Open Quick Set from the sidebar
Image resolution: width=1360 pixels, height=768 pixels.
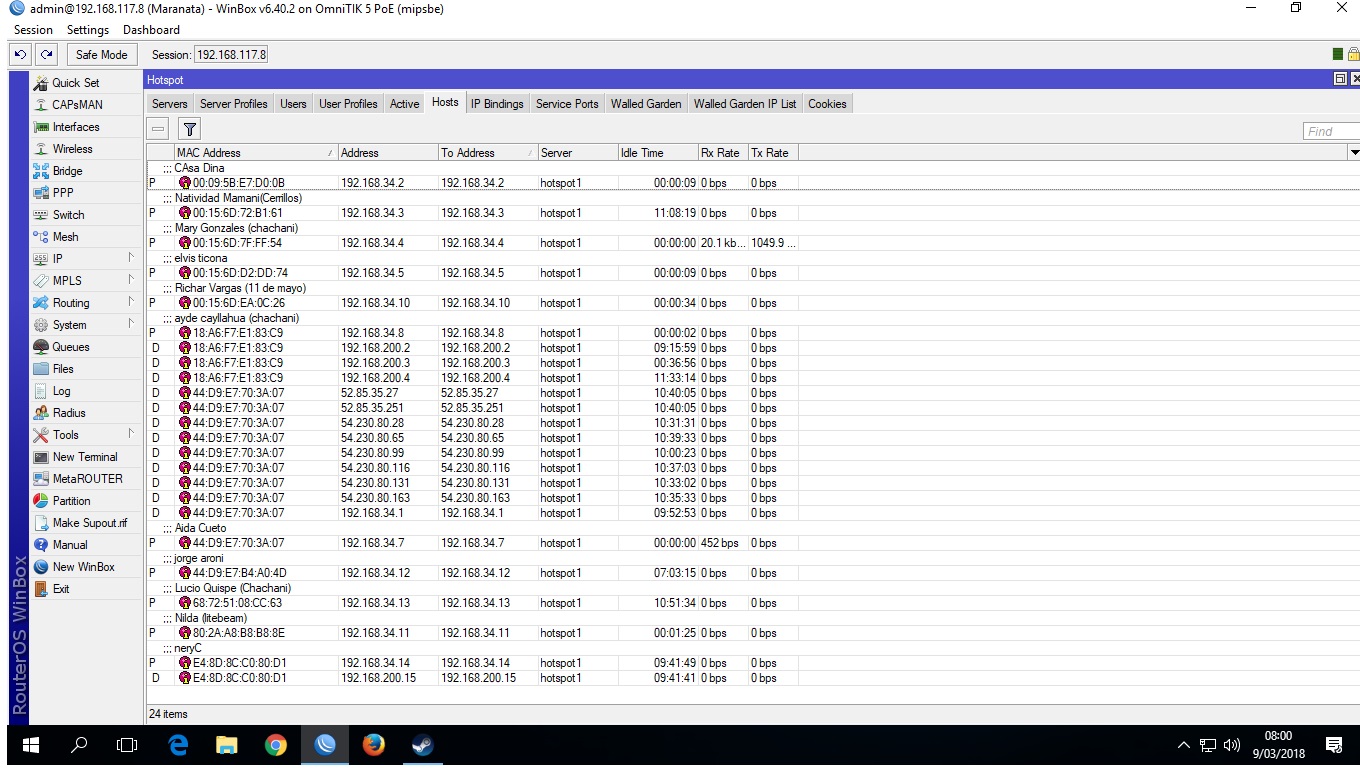(x=76, y=83)
